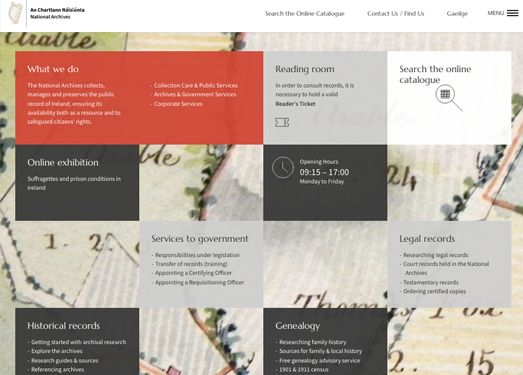
Task: Click the opening hours clock icon
Action: [283, 167]
